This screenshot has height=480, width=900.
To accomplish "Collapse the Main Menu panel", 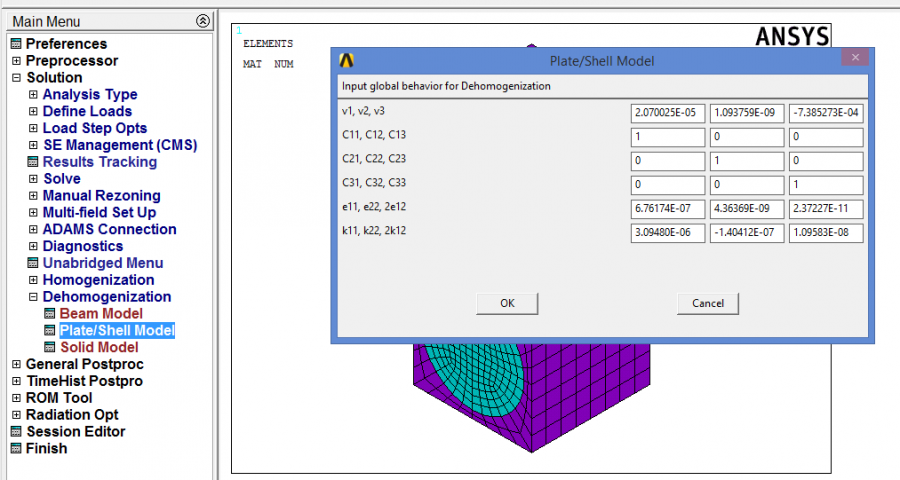I will (203, 21).
